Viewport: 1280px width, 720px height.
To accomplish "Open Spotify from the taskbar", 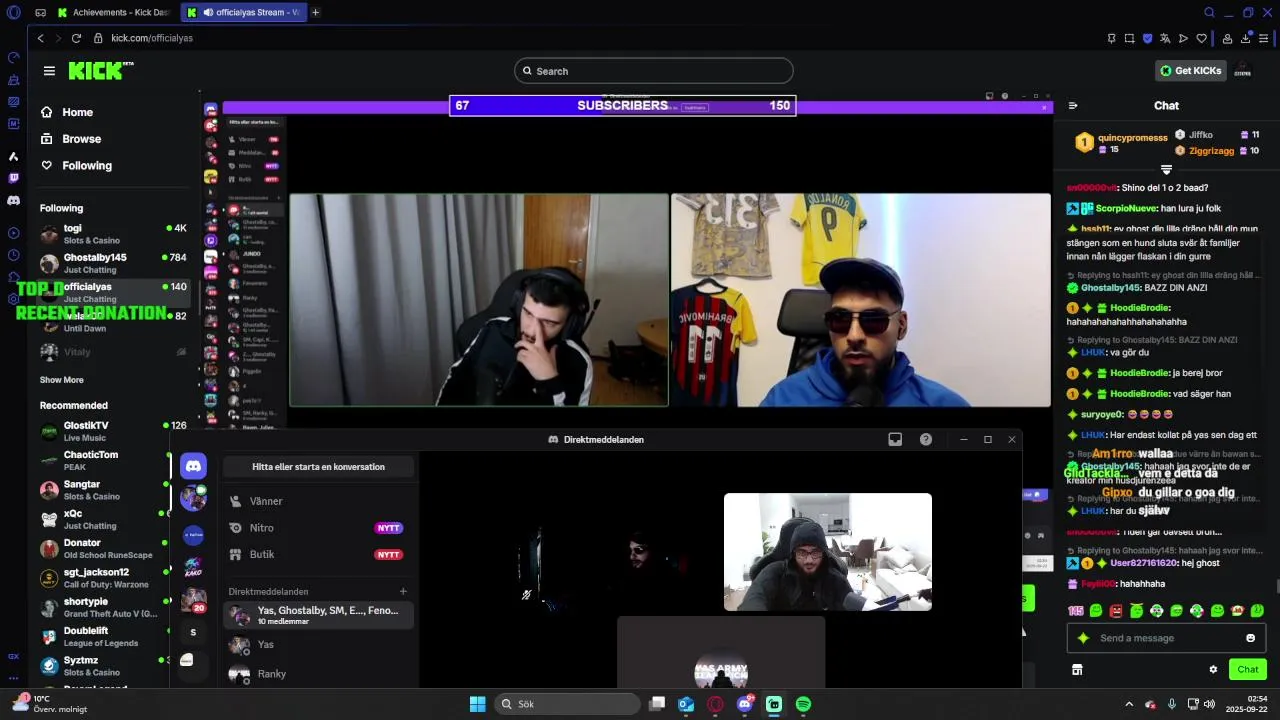I will pos(803,704).
